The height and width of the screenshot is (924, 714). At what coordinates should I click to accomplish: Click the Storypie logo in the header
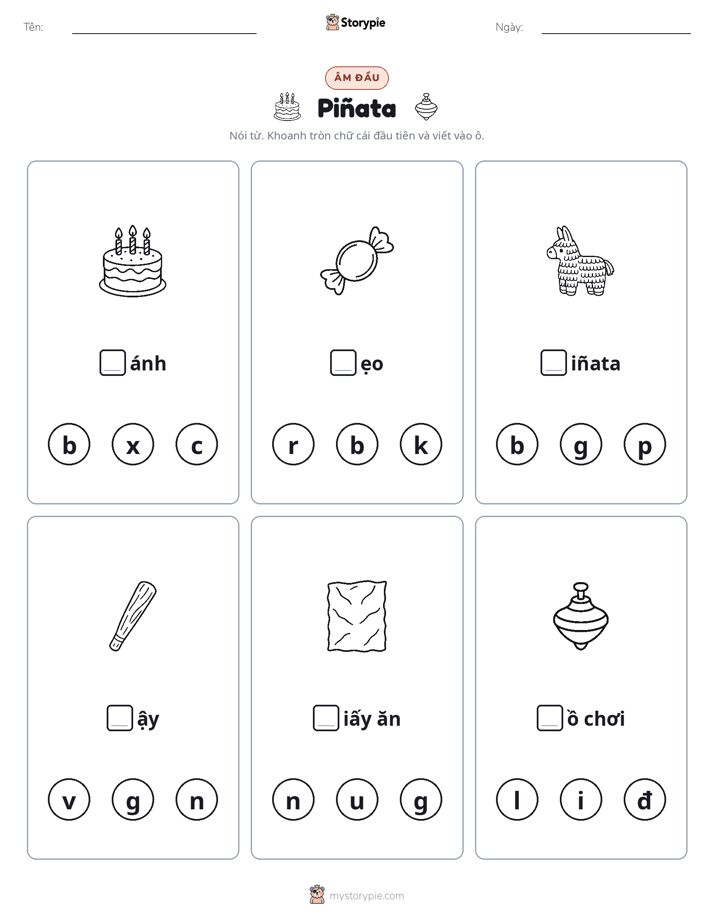pos(356,22)
